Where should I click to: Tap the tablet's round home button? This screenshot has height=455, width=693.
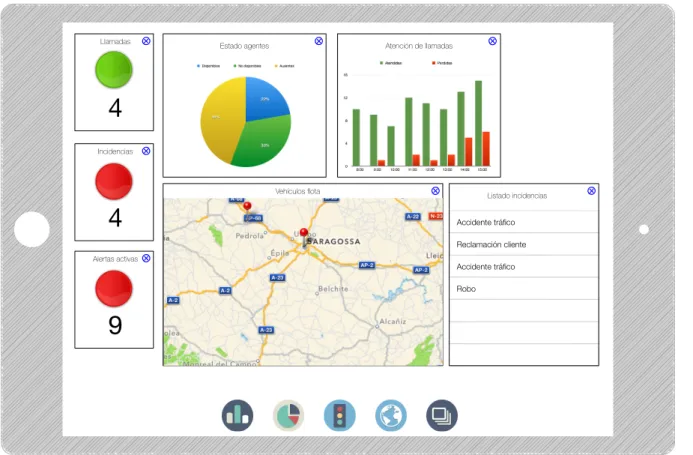coord(32,229)
